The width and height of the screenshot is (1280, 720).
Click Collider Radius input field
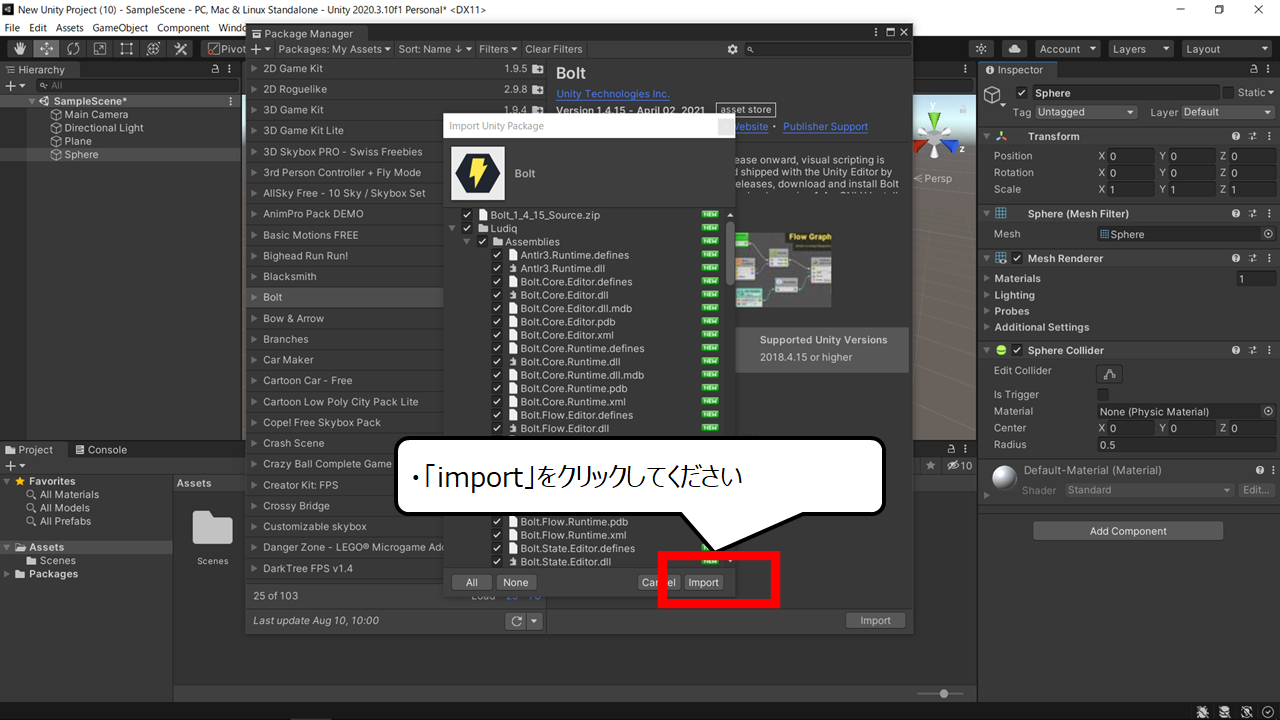click(1185, 445)
